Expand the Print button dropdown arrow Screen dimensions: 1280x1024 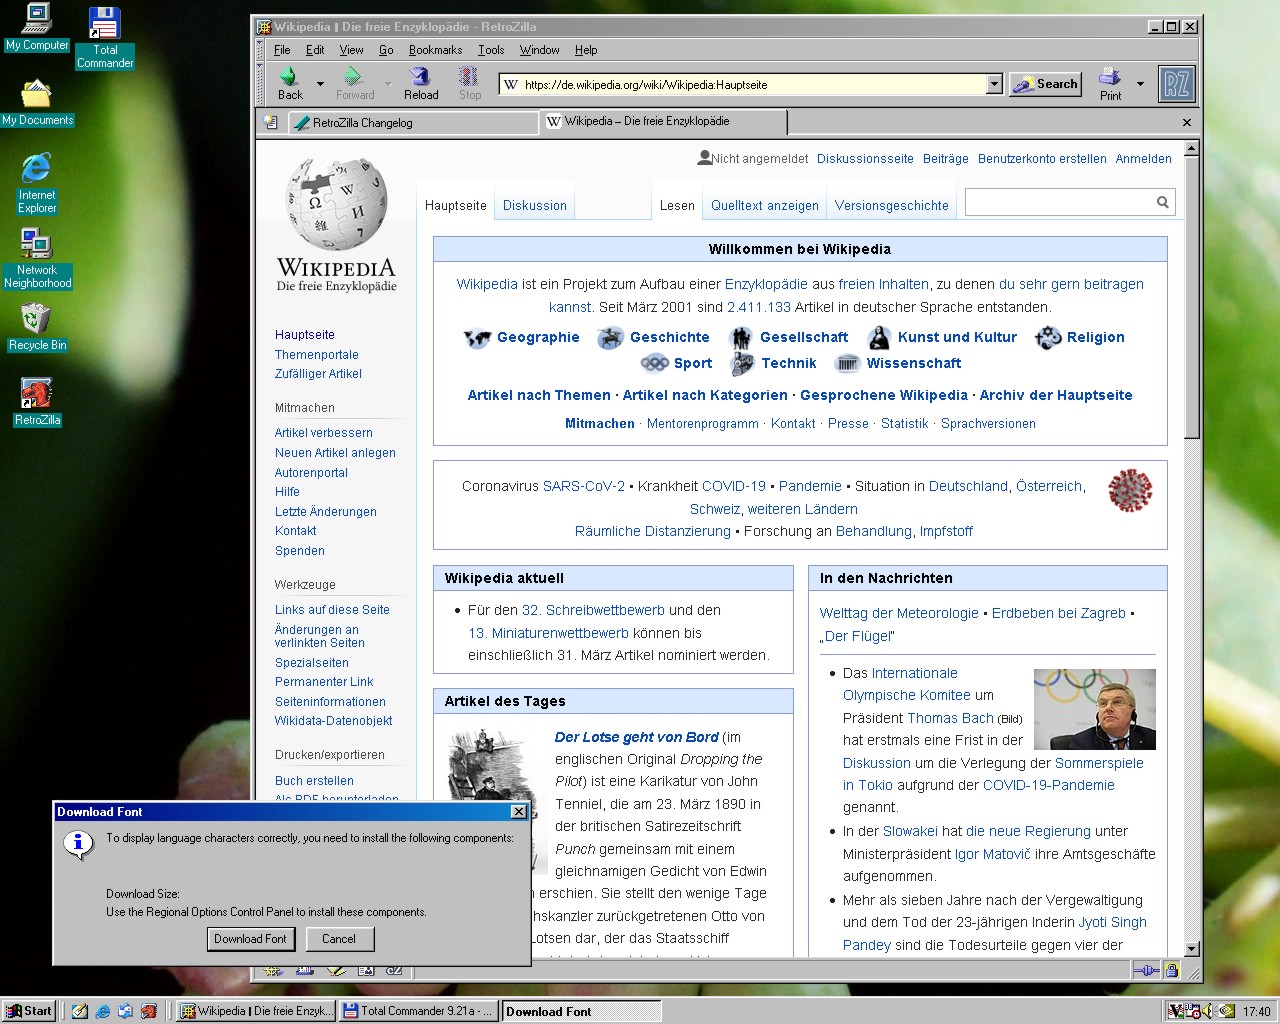1140,84
